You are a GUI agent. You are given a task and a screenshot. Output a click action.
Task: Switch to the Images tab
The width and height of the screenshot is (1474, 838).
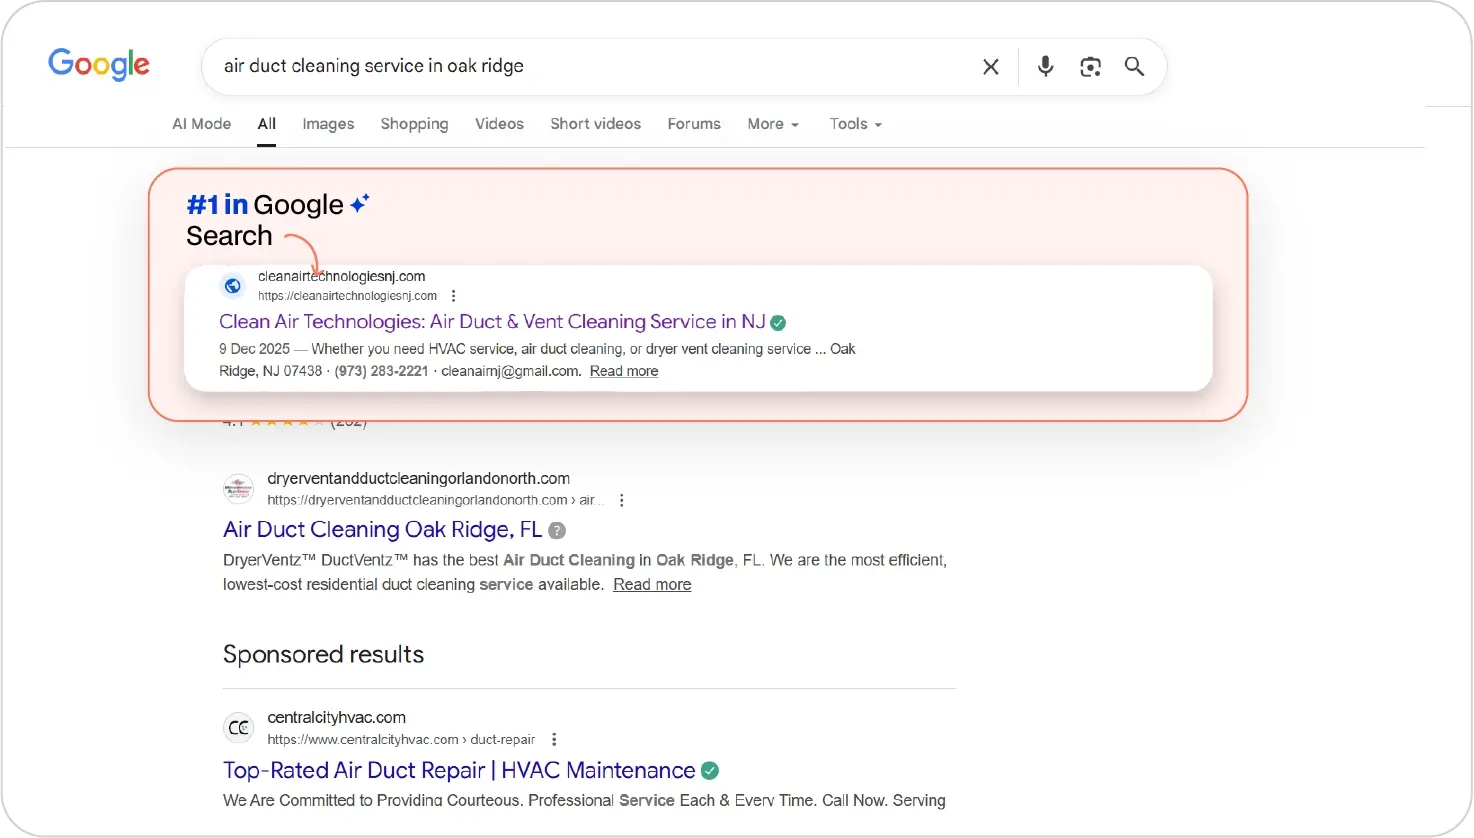[x=328, y=124]
